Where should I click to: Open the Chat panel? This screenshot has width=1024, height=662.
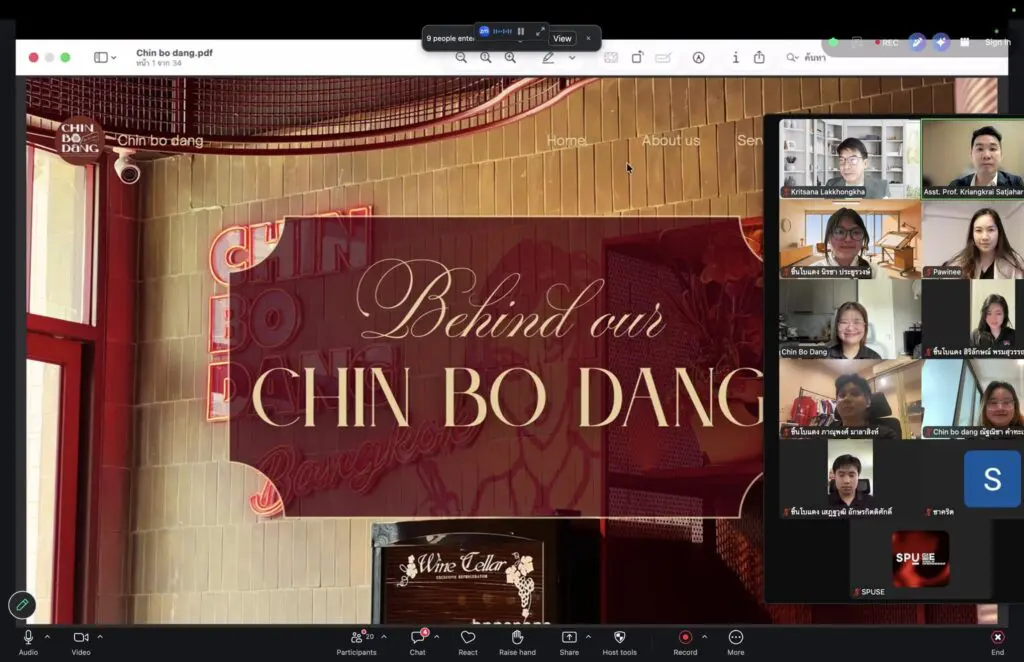pos(418,642)
